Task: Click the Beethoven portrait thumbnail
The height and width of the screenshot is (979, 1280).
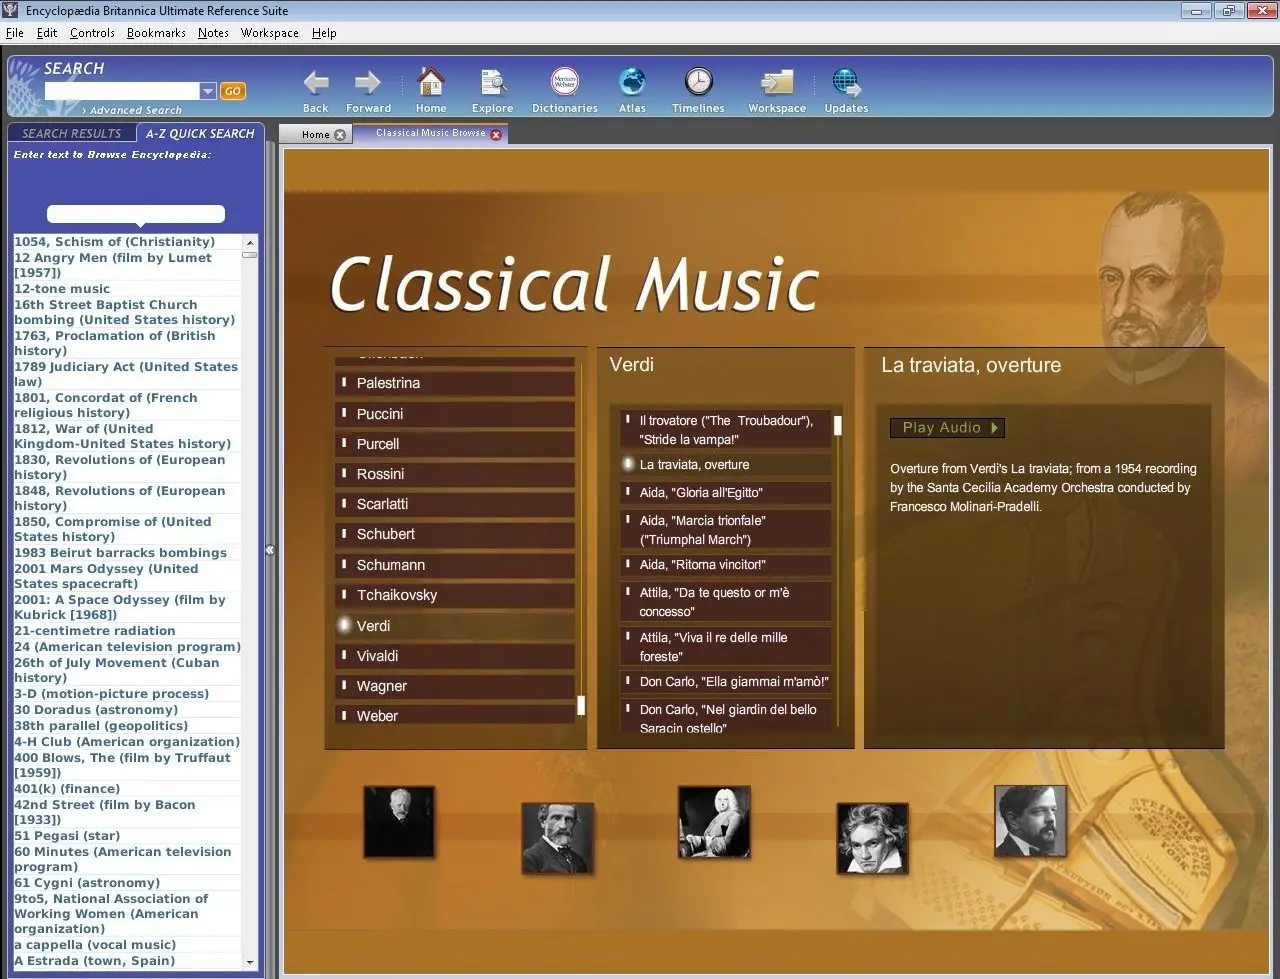Action: click(872, 838)
